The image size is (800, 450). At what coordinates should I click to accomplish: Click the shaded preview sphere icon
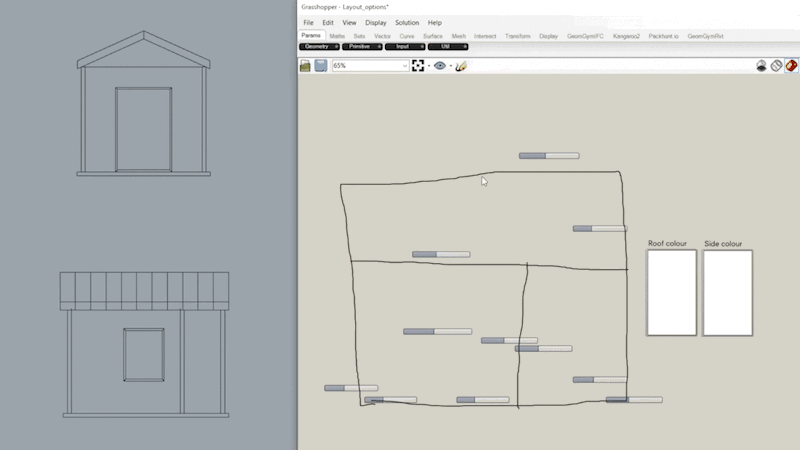[761, 66]
